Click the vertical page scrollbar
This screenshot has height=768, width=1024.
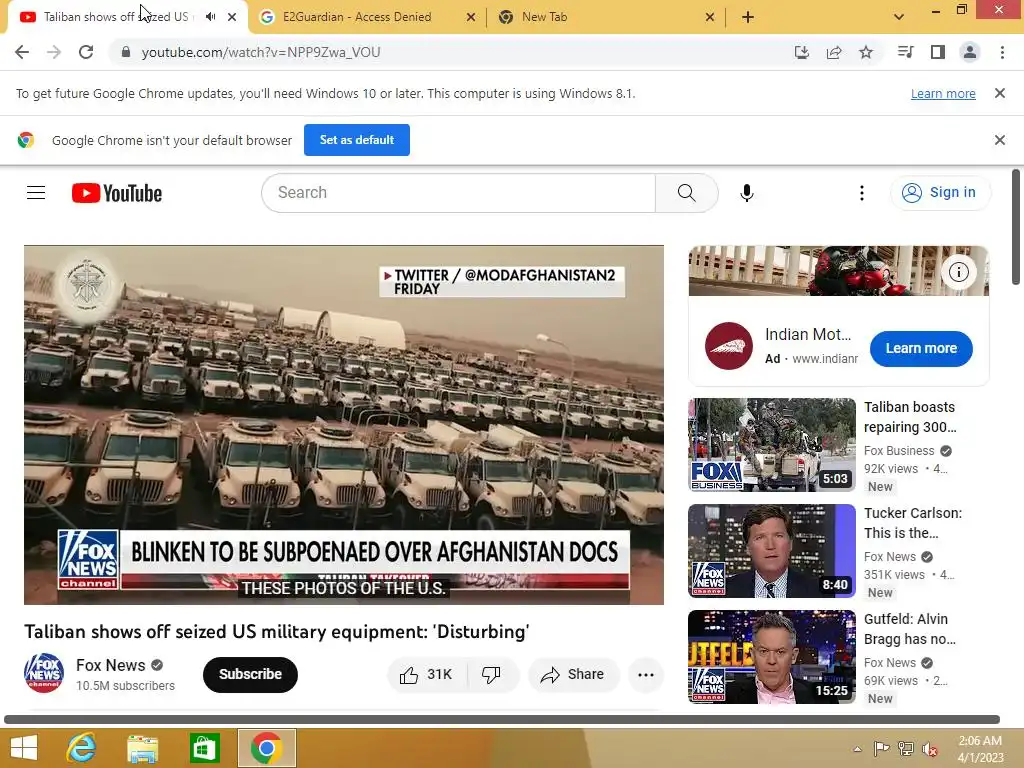pos(1016,227)
